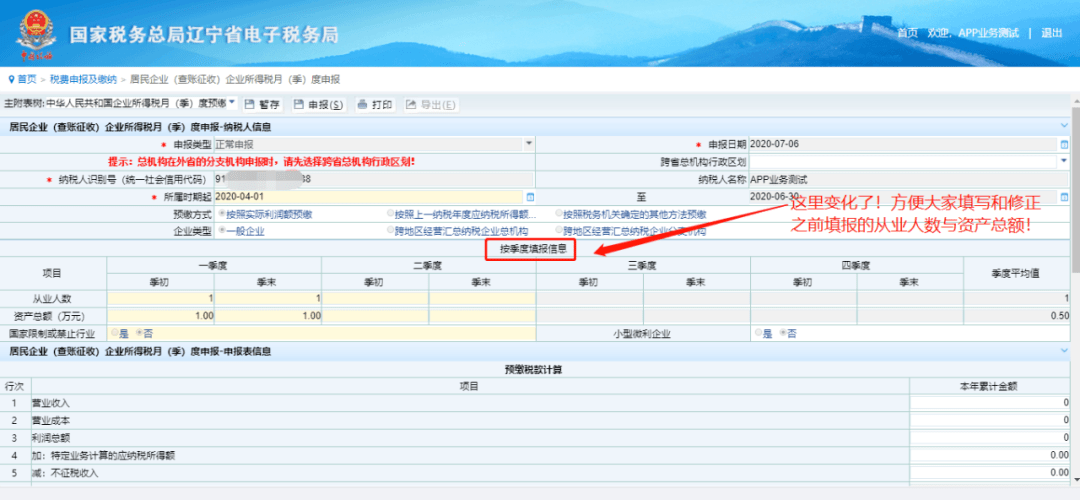Click 从业人数 二季度 季末 input field
This screenshot has height=500, width=1080.
click(482, 299)
